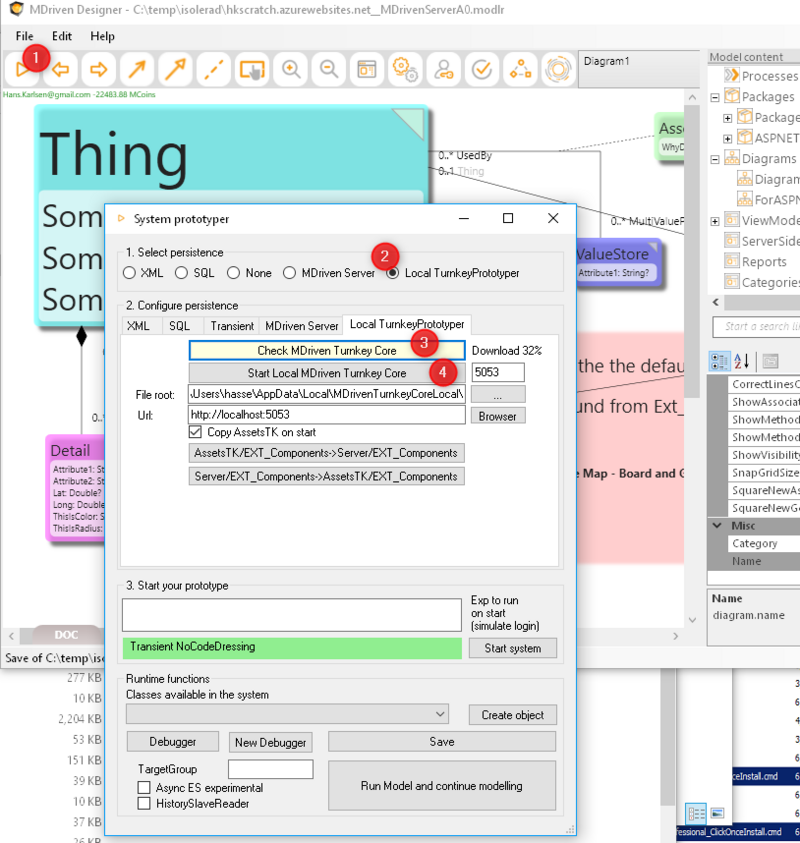Click the property pages icon in property grid

coord(770,361)
